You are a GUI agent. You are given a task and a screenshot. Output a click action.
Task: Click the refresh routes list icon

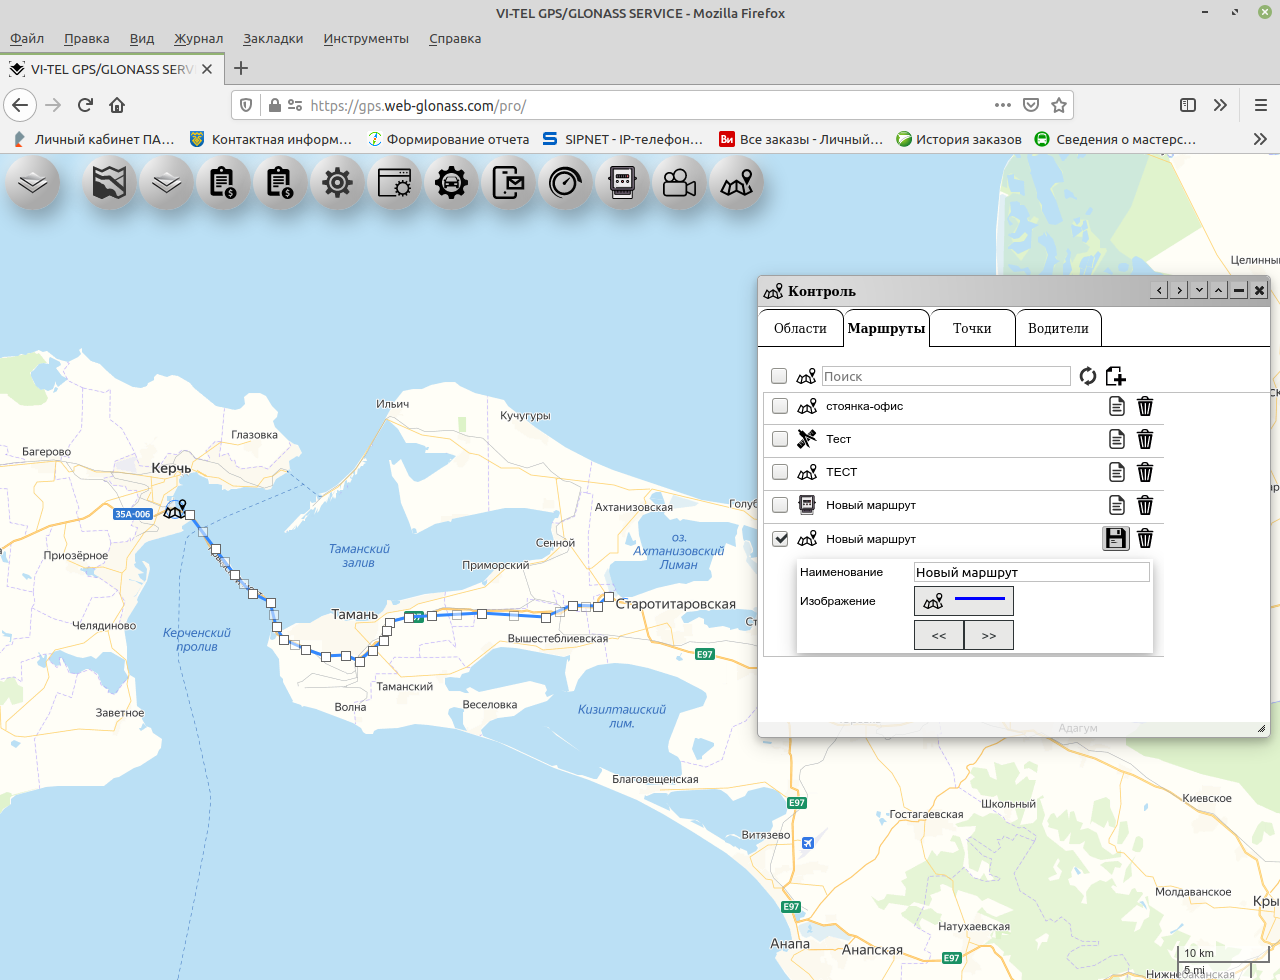click(x=1088, y=376)
